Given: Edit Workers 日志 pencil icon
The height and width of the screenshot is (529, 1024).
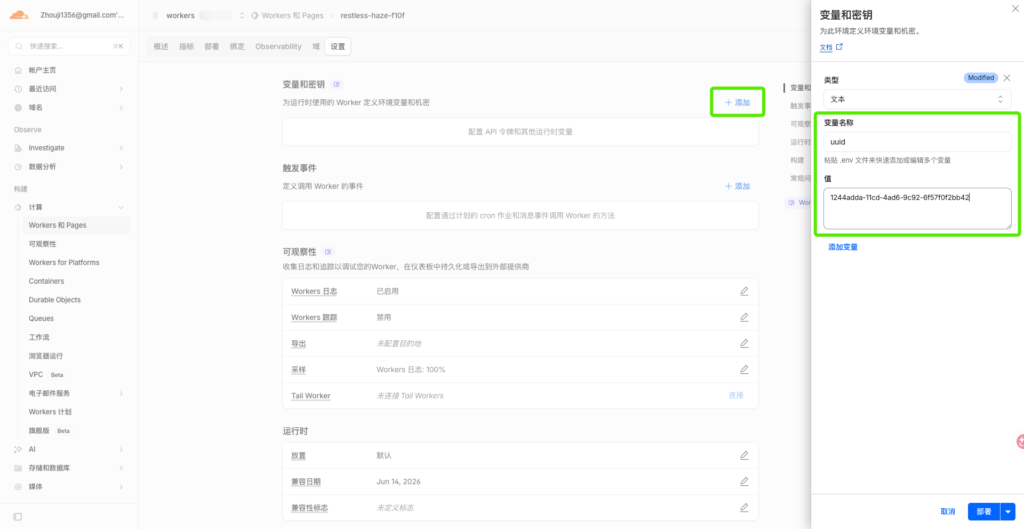Looking at the screenshot, I should (744, 291).
